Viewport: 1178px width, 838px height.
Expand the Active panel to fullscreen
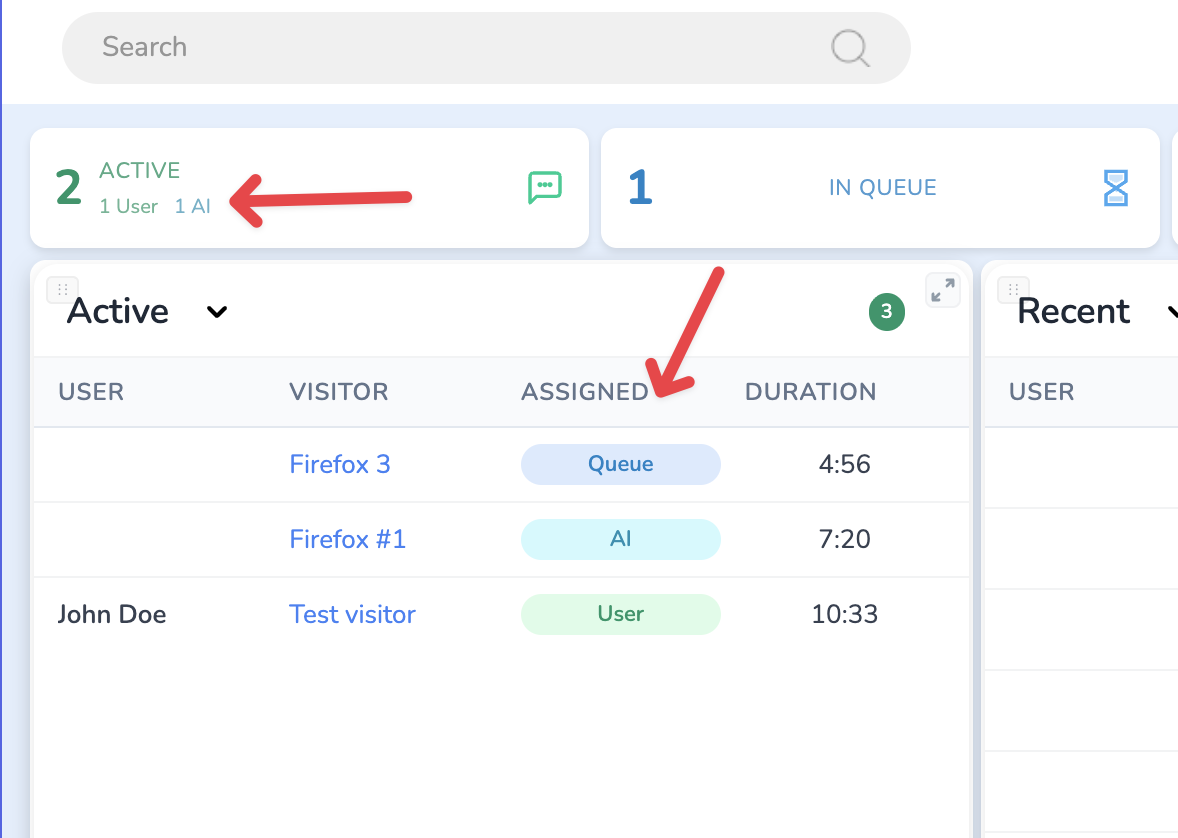click(942, 290)
